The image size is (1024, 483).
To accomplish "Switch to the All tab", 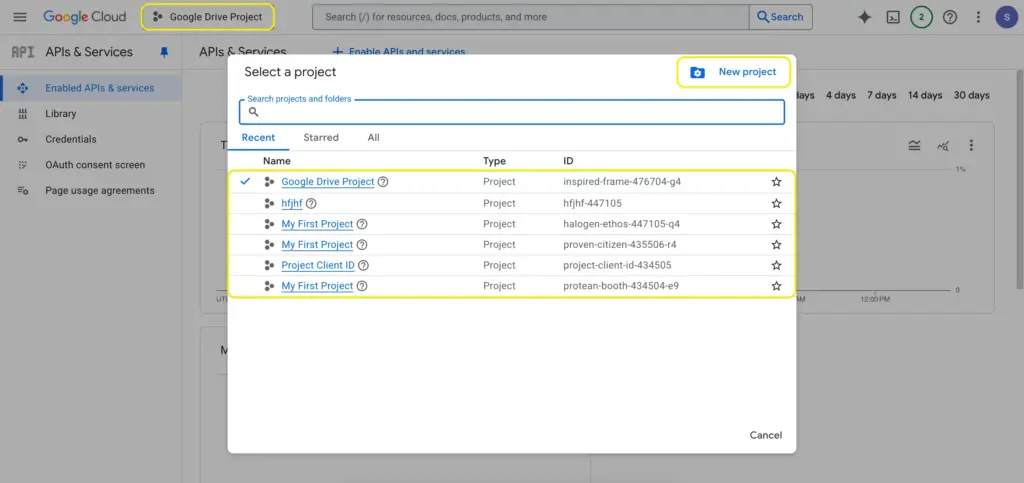I will pyautogui.click(x=374, y=138).
